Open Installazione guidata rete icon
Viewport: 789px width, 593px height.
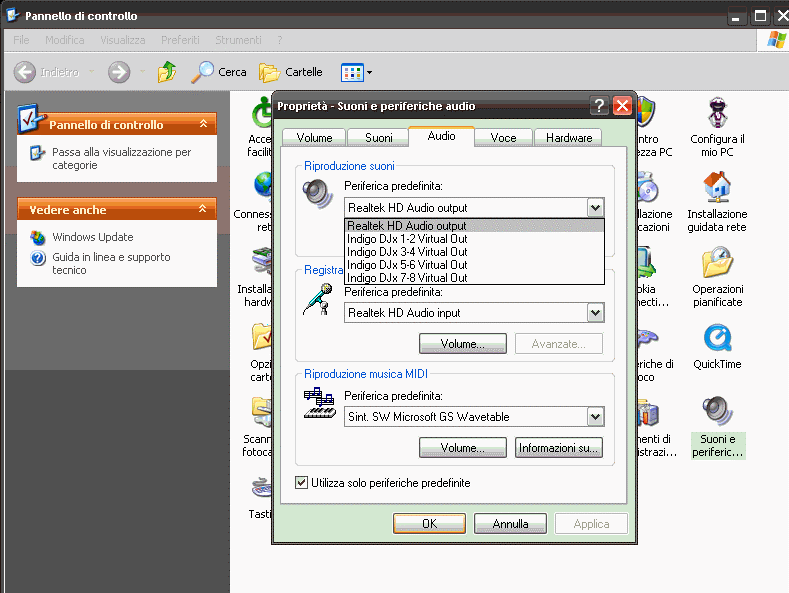[716, 188]
